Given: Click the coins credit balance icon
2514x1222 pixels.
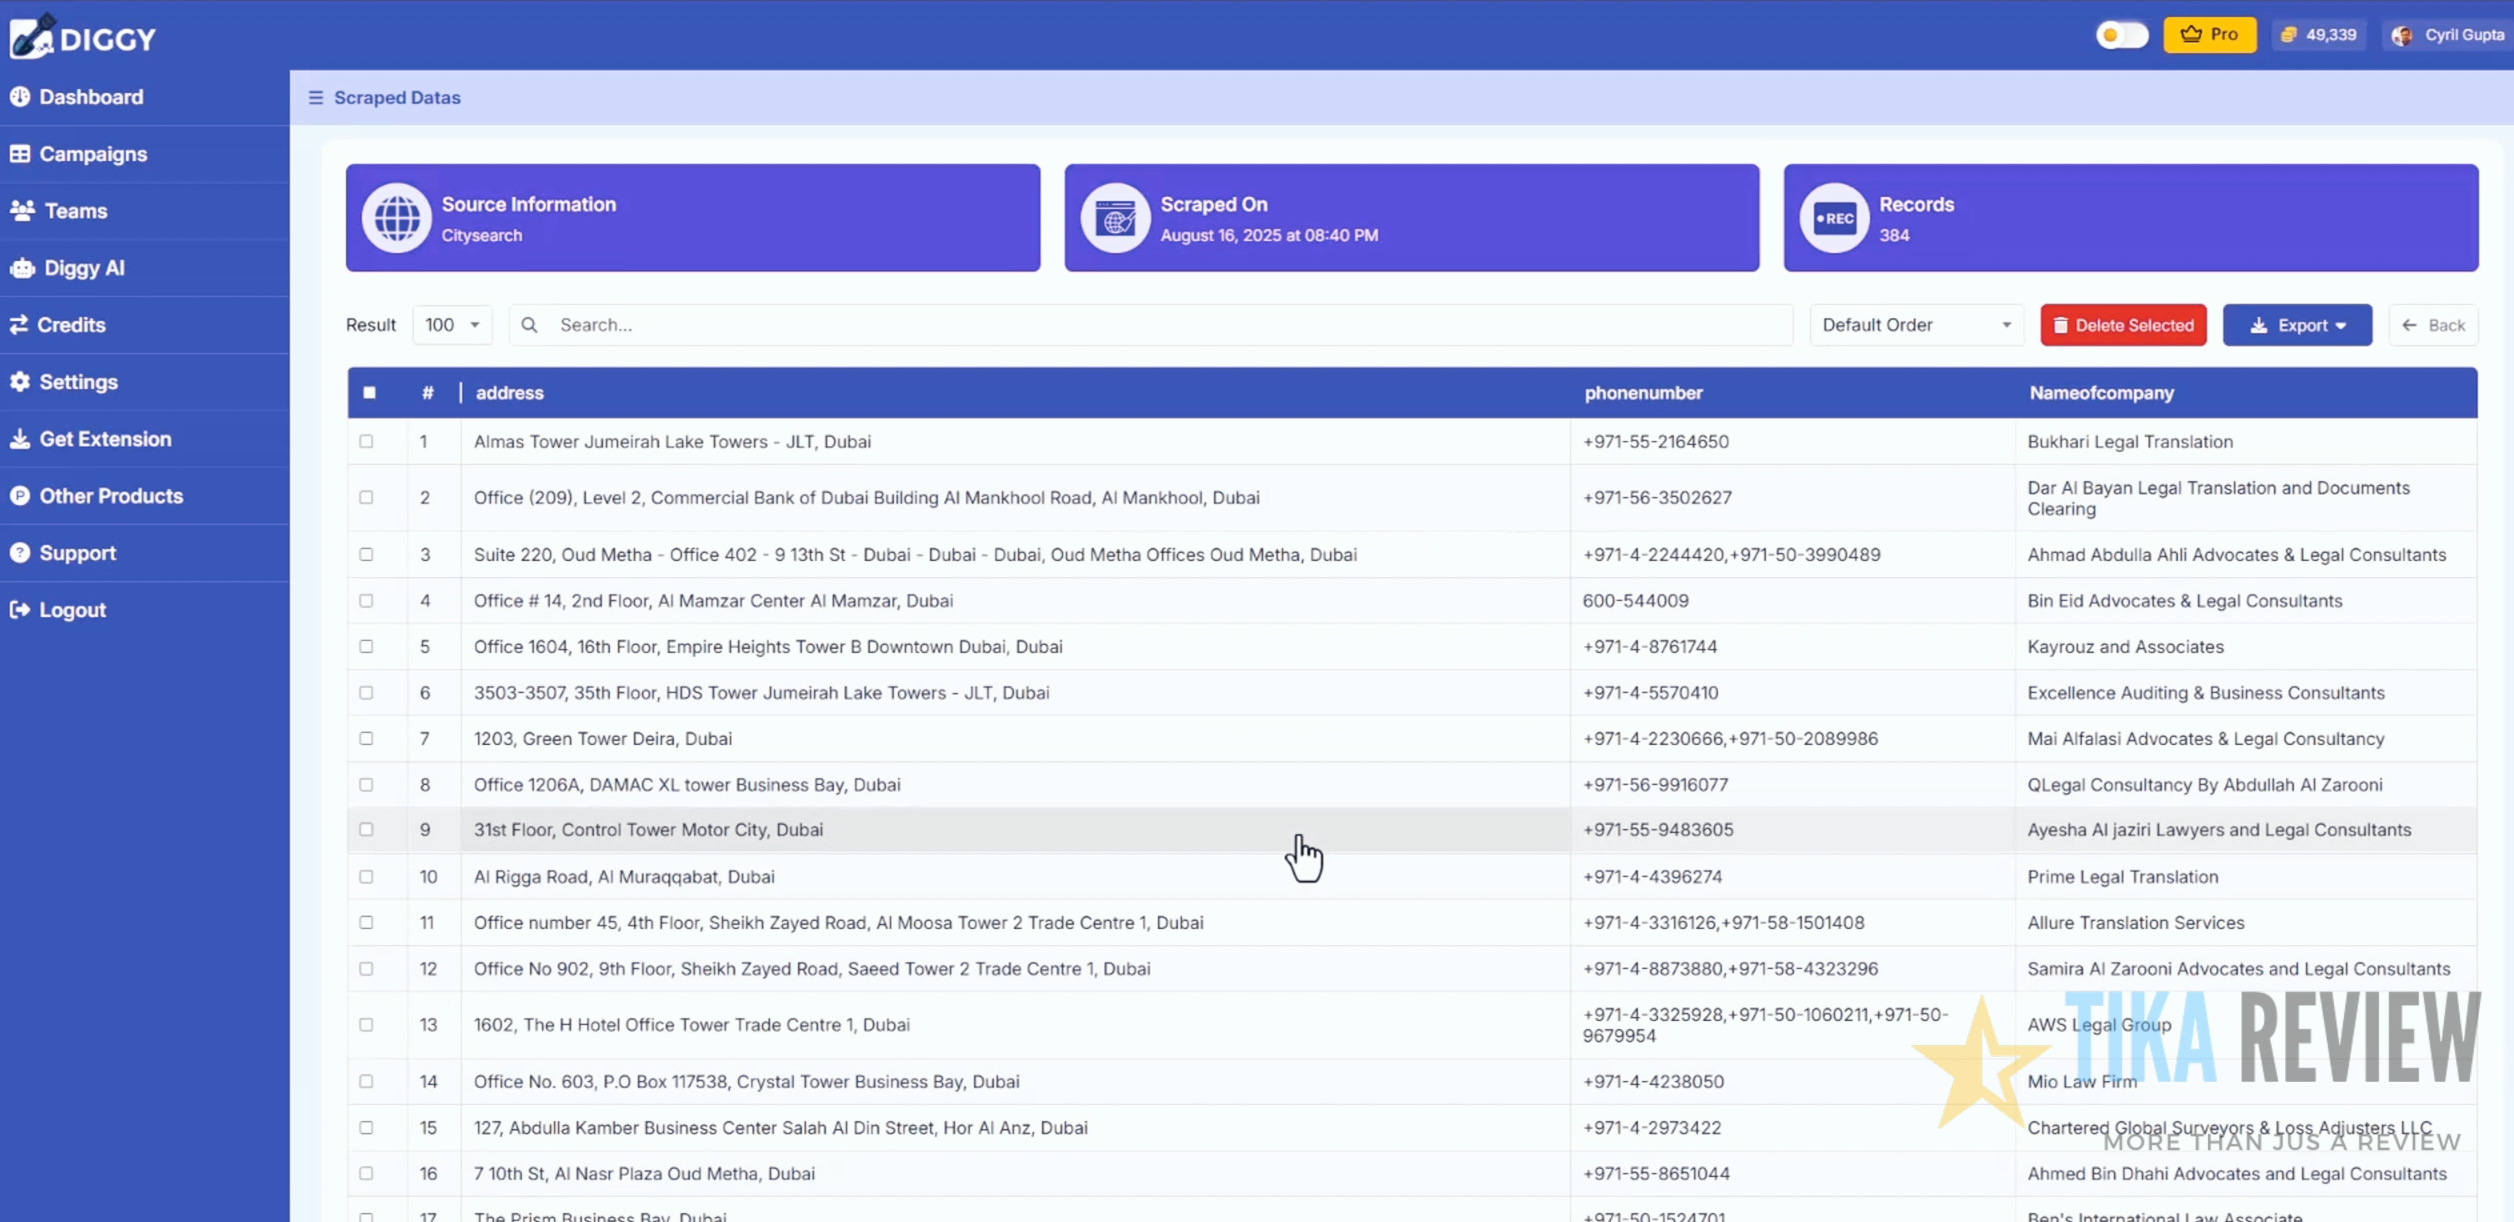Looking at the screenshot, I should (x=2289, y=35).
